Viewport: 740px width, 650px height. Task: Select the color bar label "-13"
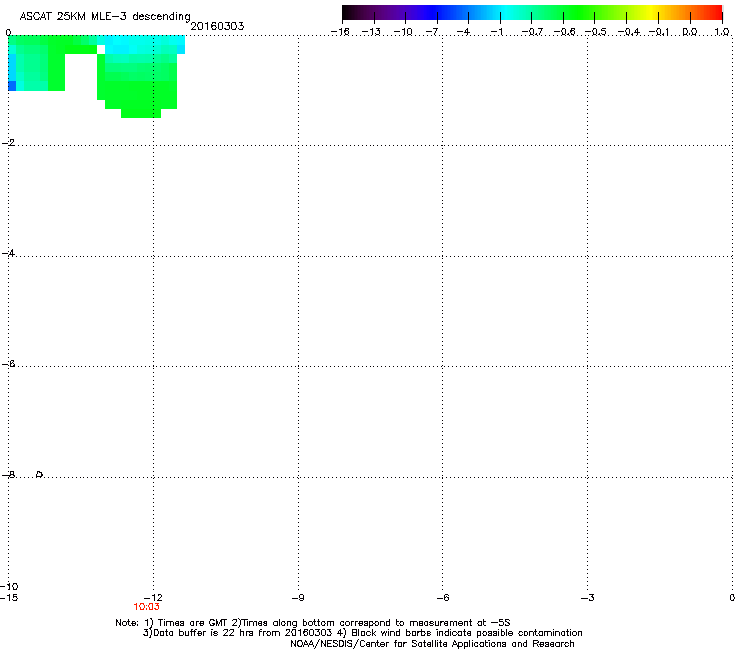pyautogui.click(x=371, y=32)
